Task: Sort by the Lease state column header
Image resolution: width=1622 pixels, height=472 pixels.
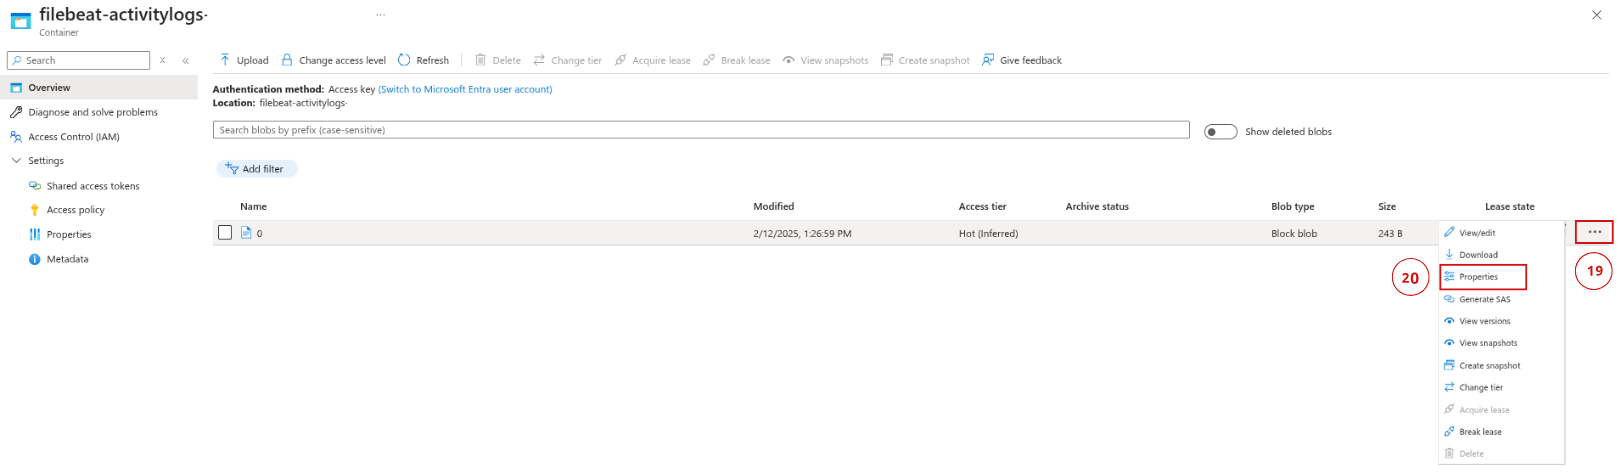Action: pyautogui.click(x=1510, y=206)
